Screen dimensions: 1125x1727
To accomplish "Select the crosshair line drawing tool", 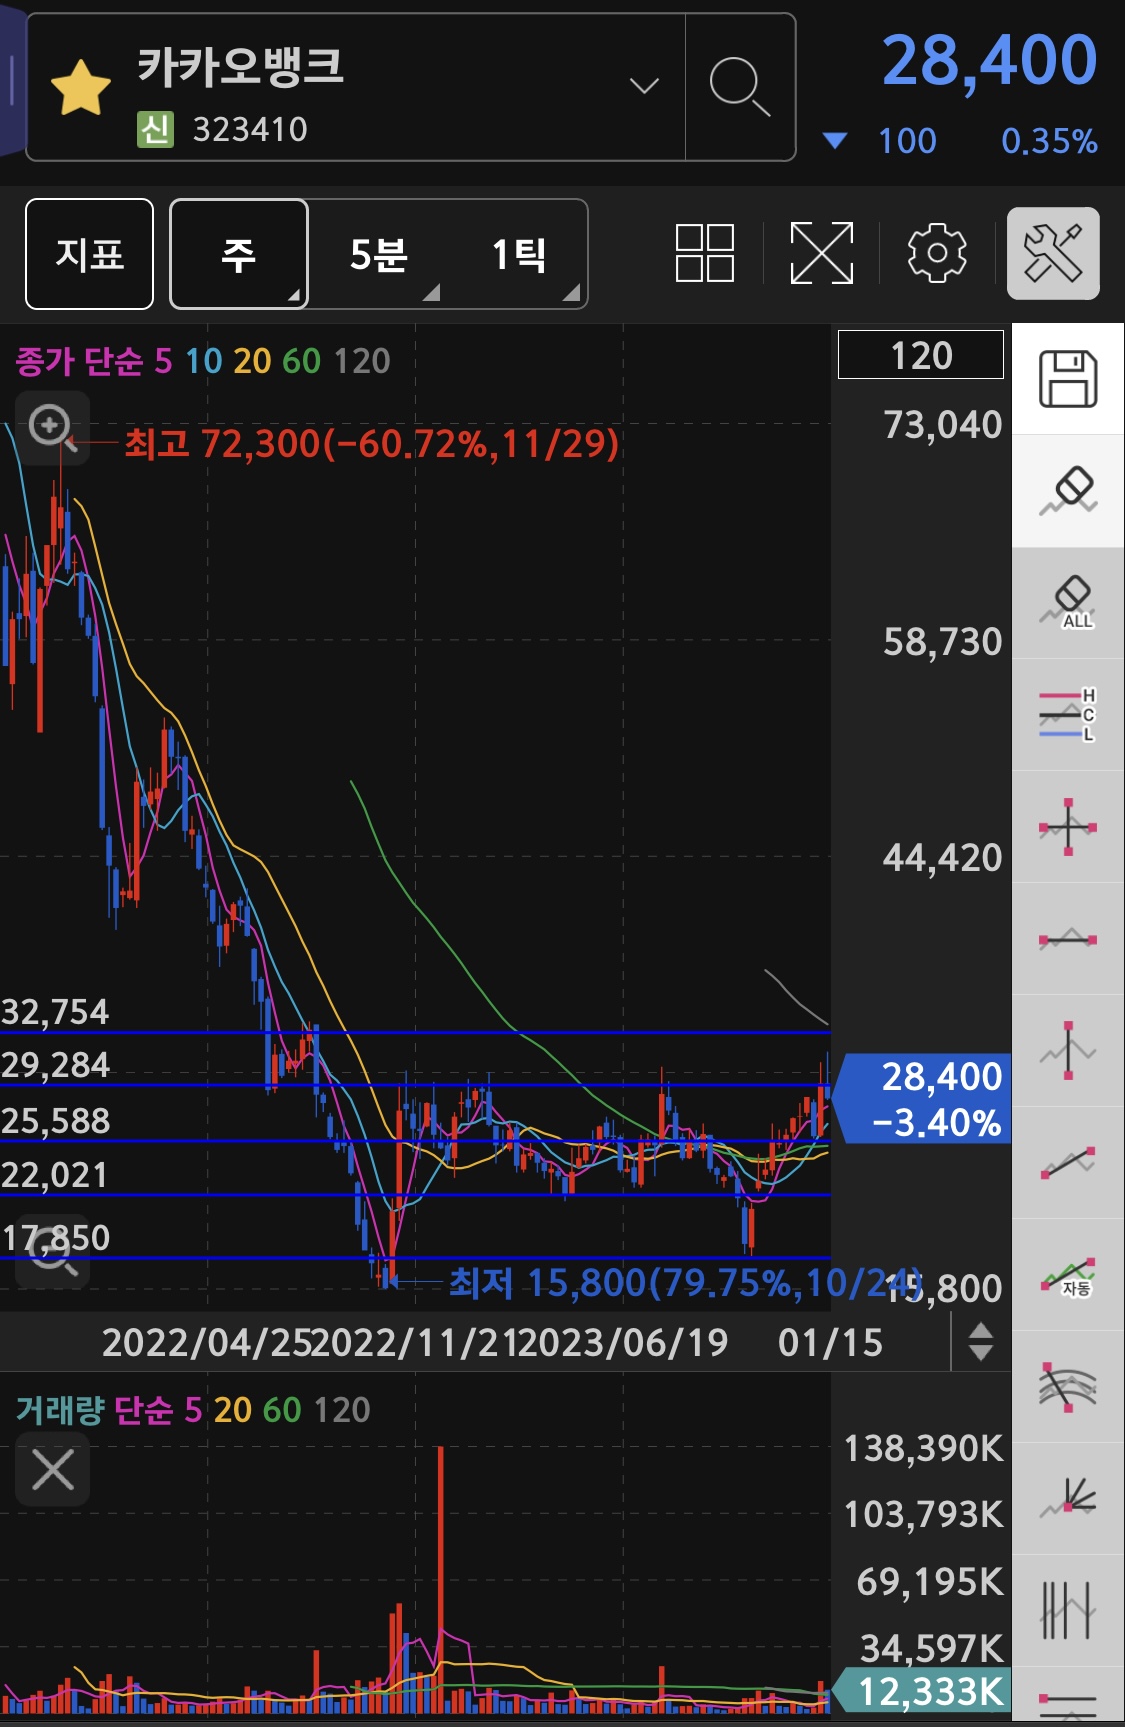I will click(1068, 827).
